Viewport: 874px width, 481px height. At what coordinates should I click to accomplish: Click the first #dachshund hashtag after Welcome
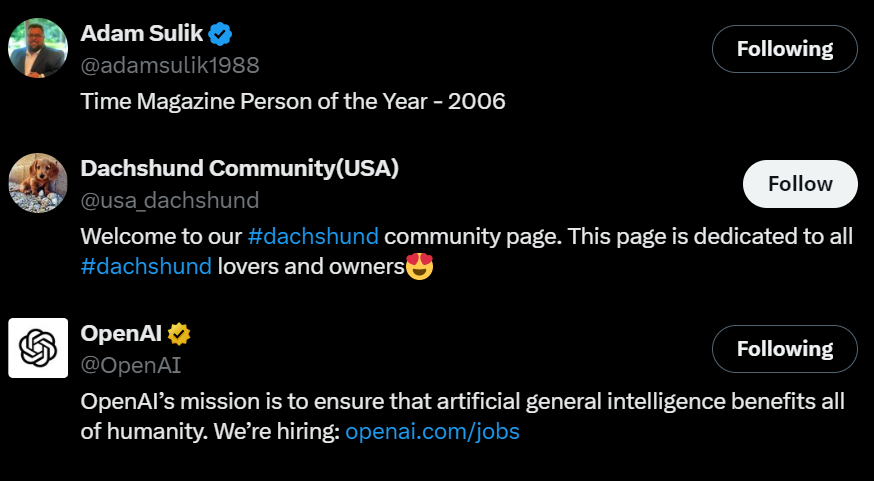click(x=313, y=236)
